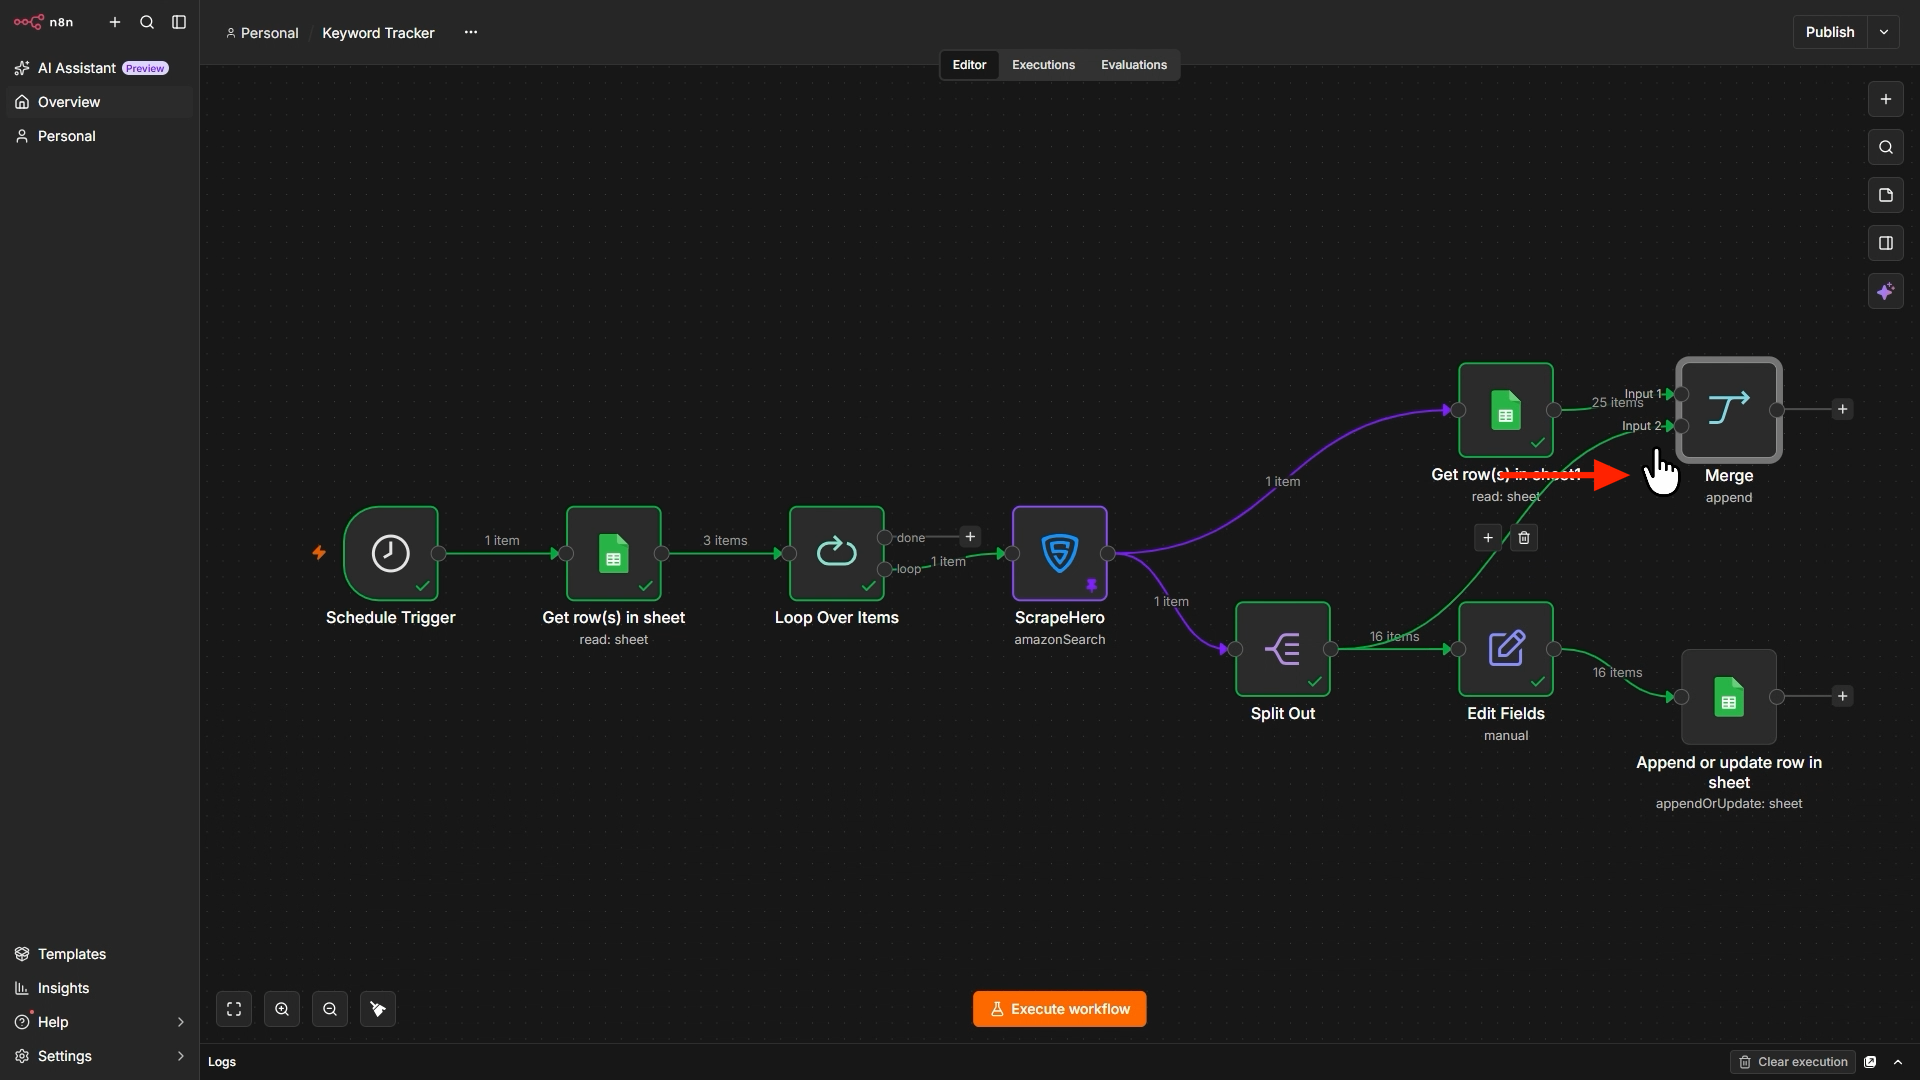Open workflow options ellipsis menu

(x=471, y=32)
